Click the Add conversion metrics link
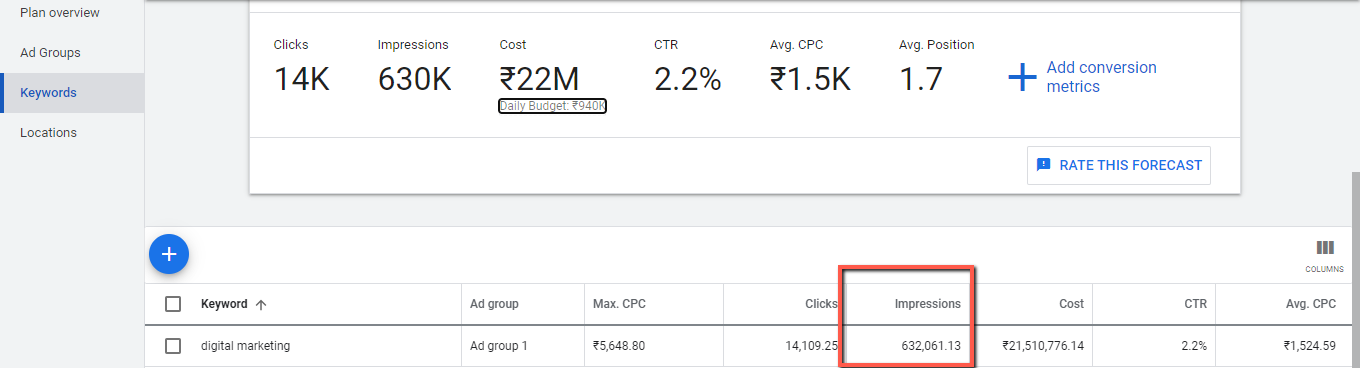 pyautogui.click(x=1101, y=77)
